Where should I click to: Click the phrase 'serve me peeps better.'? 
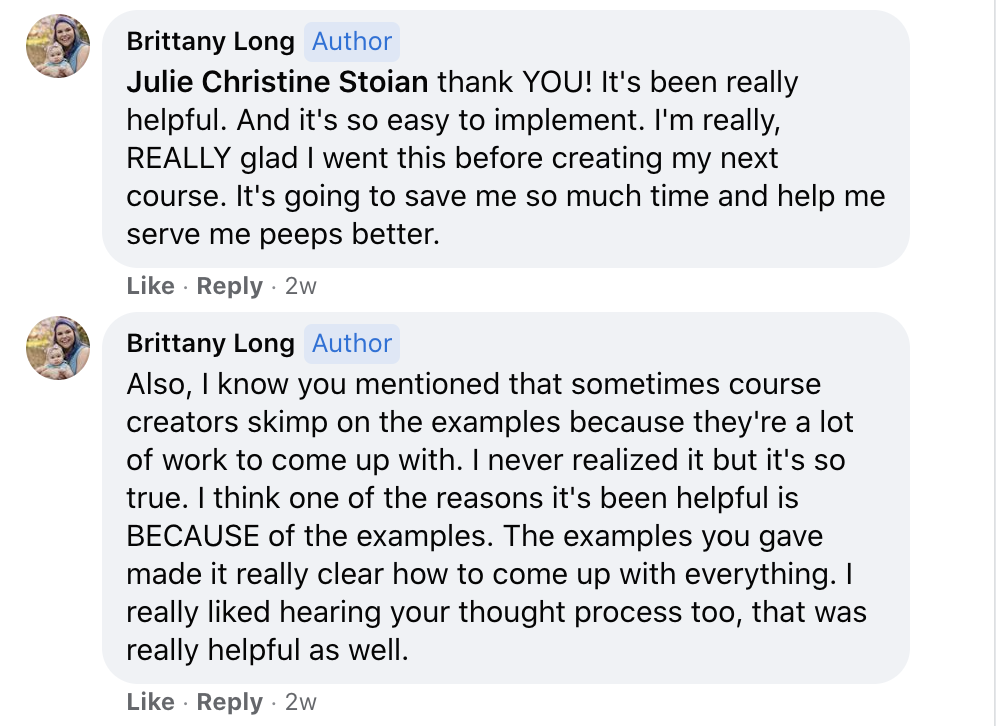pyautogui.click(x=283, y=234)
